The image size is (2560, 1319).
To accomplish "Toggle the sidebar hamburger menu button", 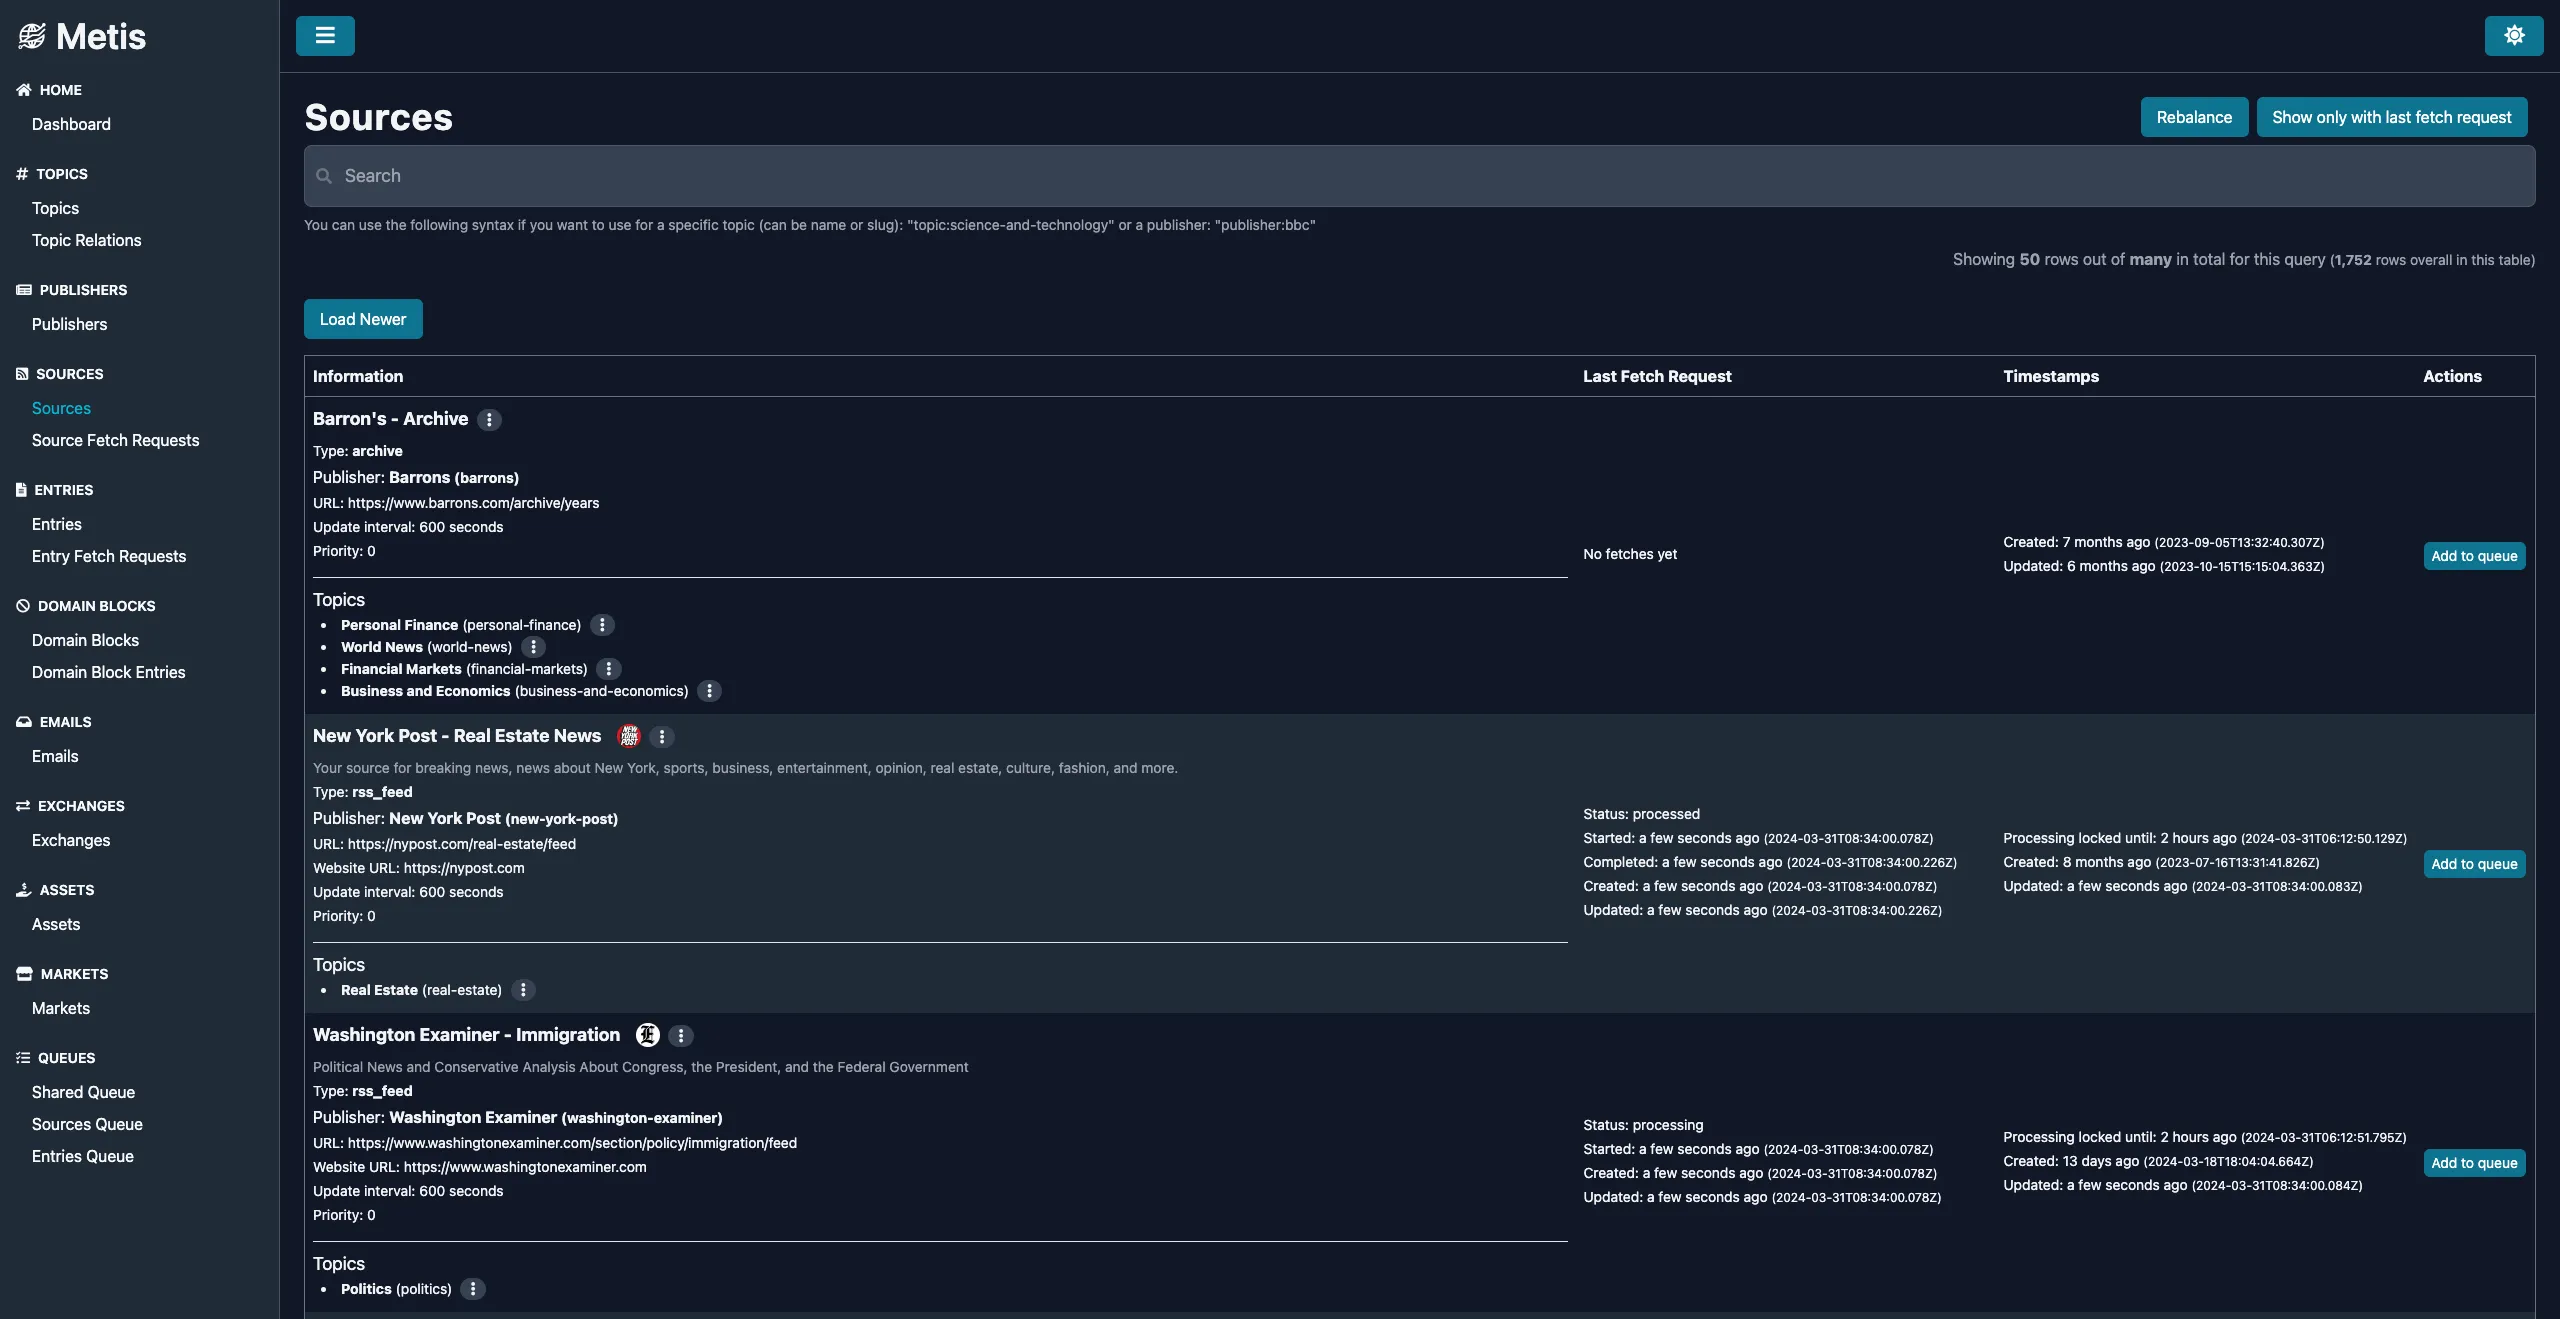I will 325,36.
